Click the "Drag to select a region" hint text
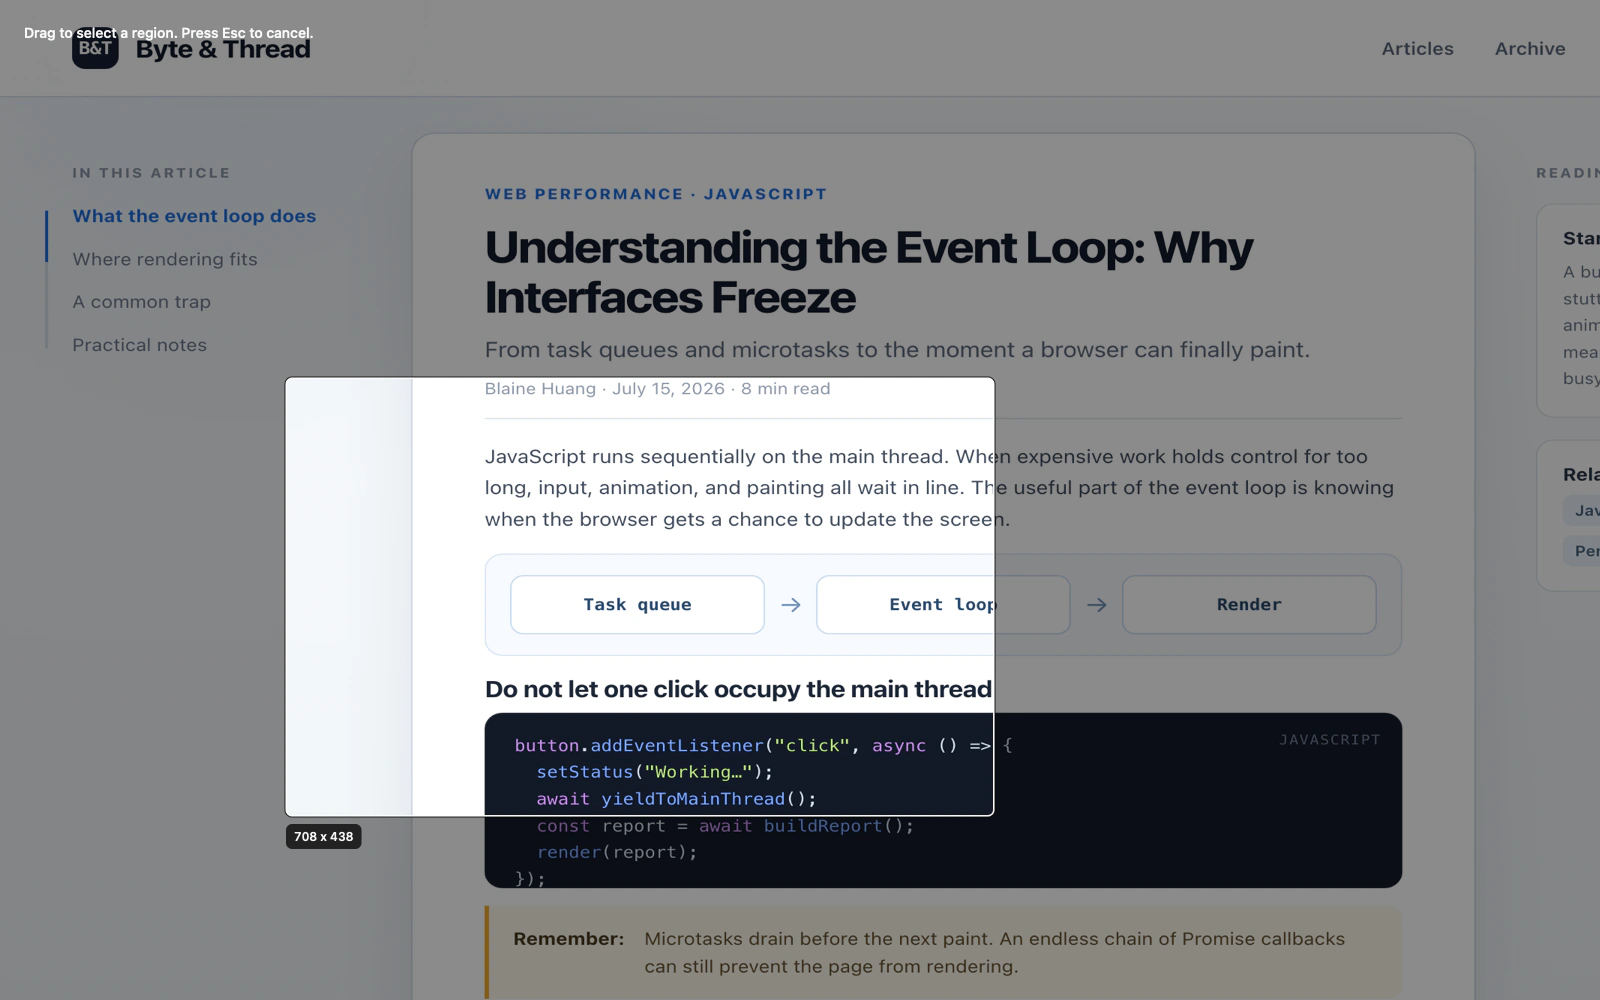The width and height of the screenshot is (1600, 1000). tap(168, 33)
